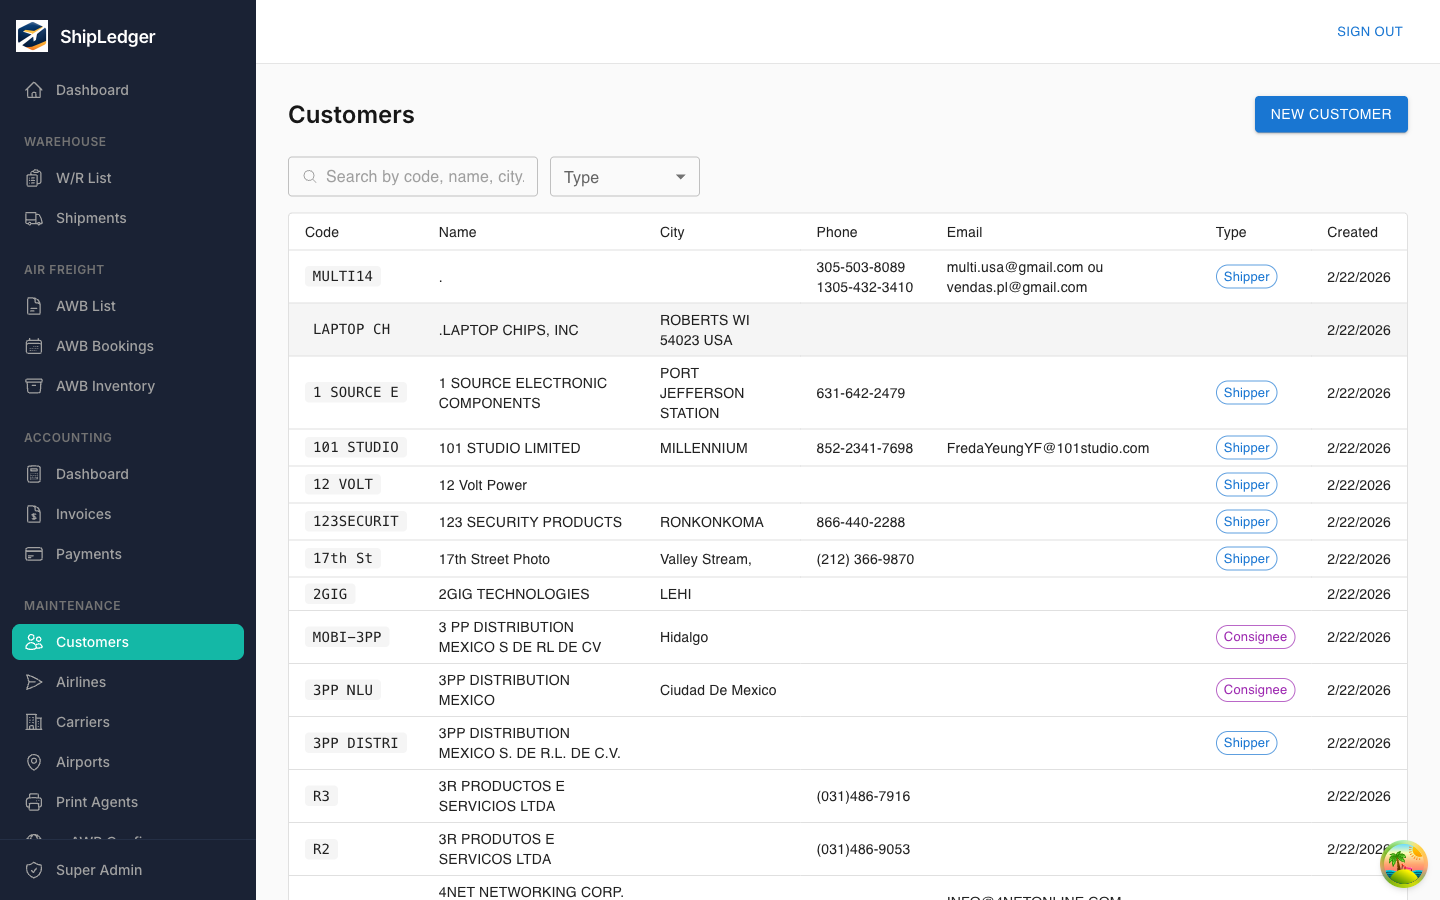The width and height of the screenshot is (1440, 900).
Task: Click the Phone column header
Action: click(837, 232)
